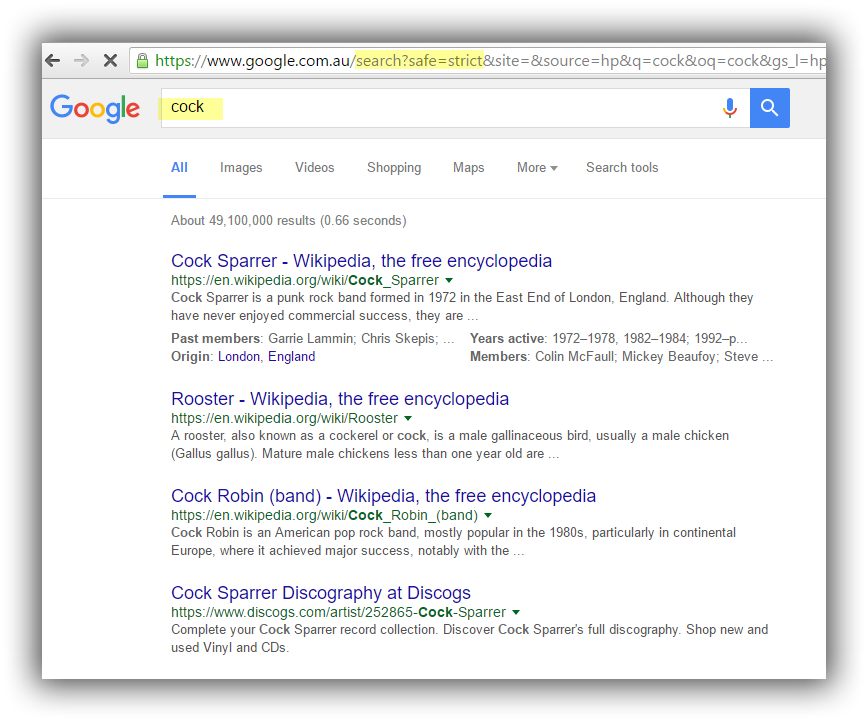868x721 pixels.
Task: Click the padlock icon in the address bar
Action: click(x=142, y=60)
